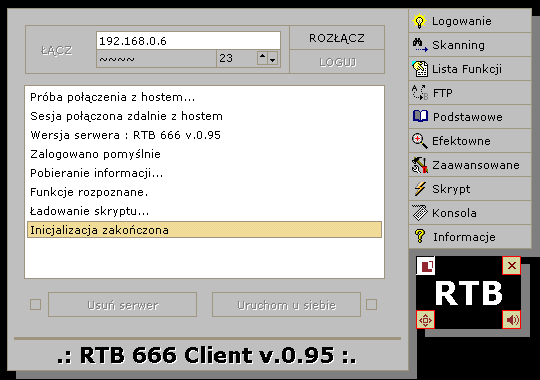
Task: Select log line 'Wersja serwera : RTB 666 v.0.95'
Action: [204, 135]
